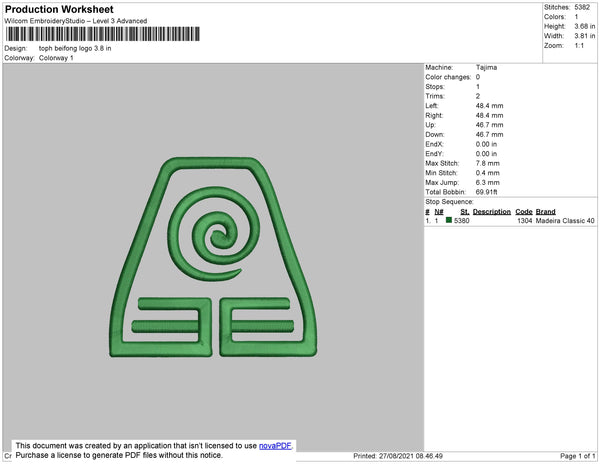
Task: Select the Max Jump value 6.3 mm
Action: click(488, 182)
